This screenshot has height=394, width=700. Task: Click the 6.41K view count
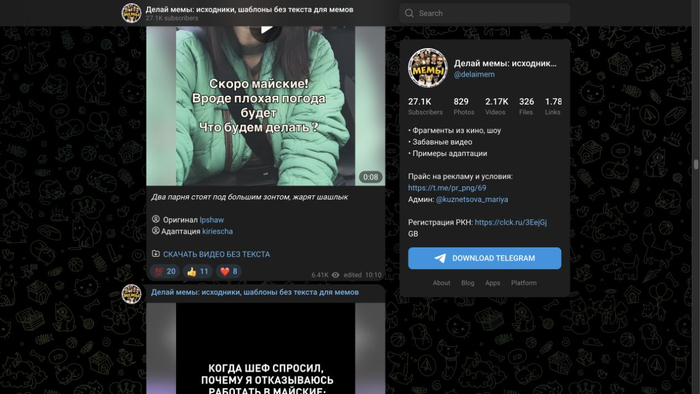tap(320, 275)
